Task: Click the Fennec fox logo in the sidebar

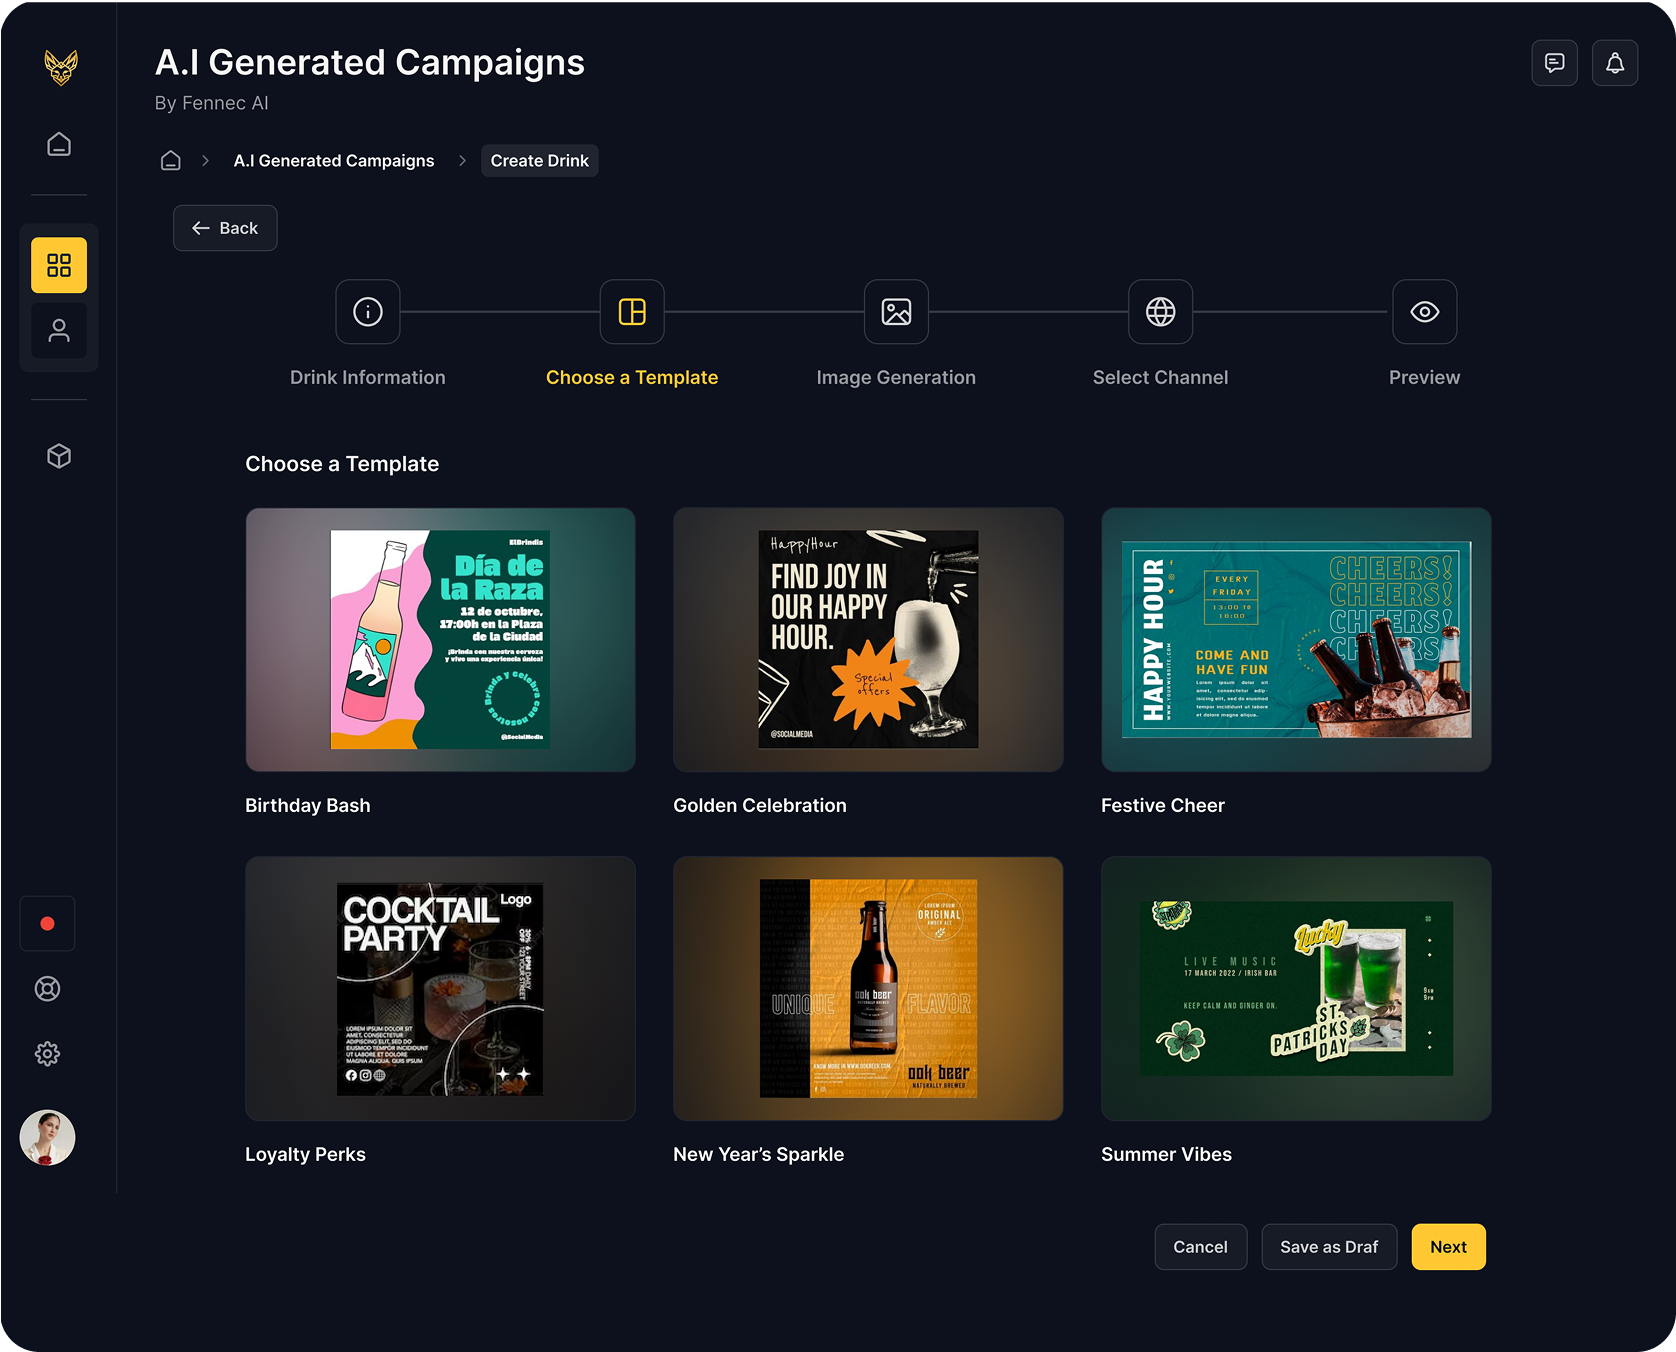Action: (x=61, y=67)
